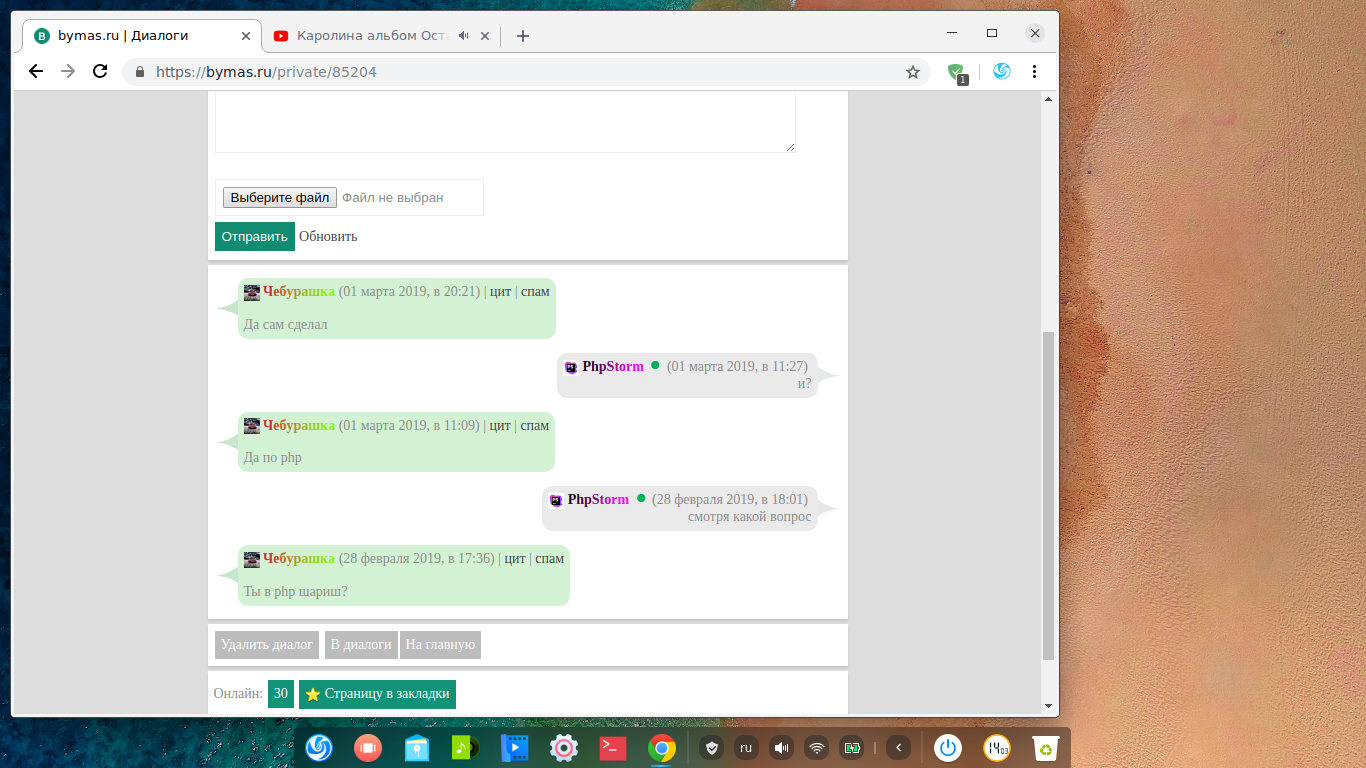
Task: Open the Deepin launcher in the dock
Action: coord(319,747)
